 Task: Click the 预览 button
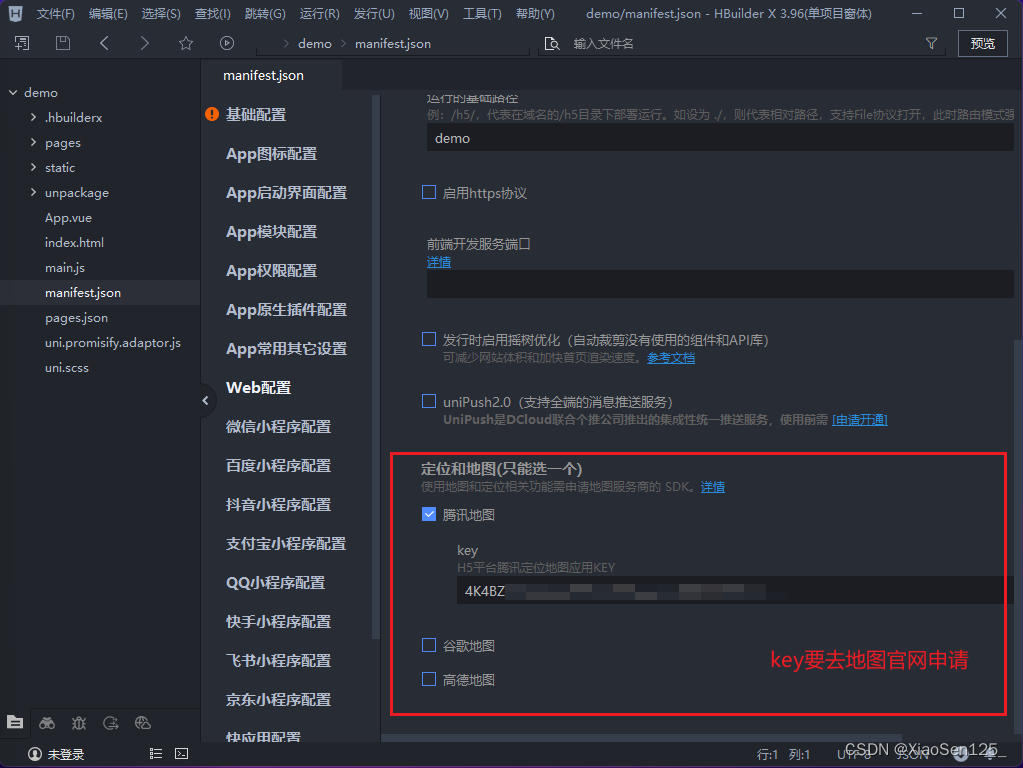(981, 43)
